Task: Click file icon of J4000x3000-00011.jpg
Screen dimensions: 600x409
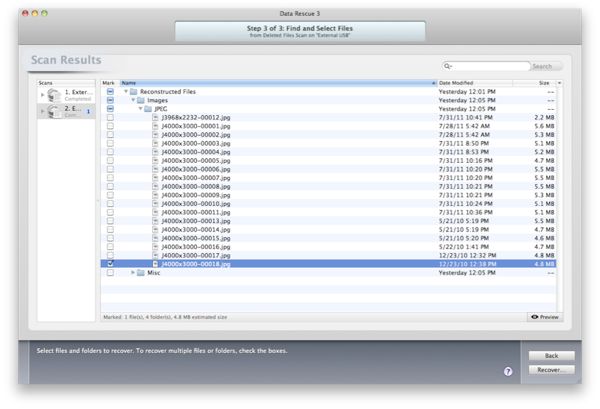Action: tap(155, 212)
